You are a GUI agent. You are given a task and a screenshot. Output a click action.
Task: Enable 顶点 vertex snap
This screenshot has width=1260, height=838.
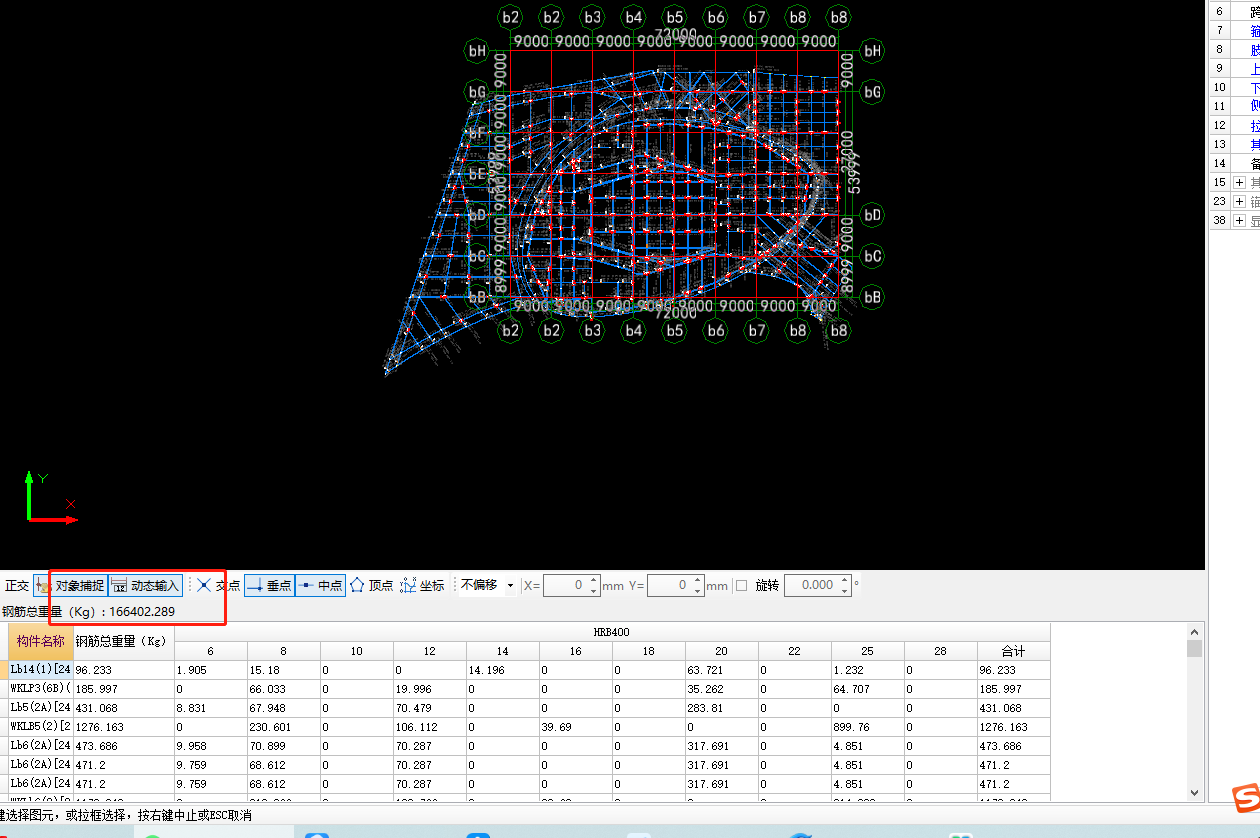pyautogui.click(x=371, y=586)
